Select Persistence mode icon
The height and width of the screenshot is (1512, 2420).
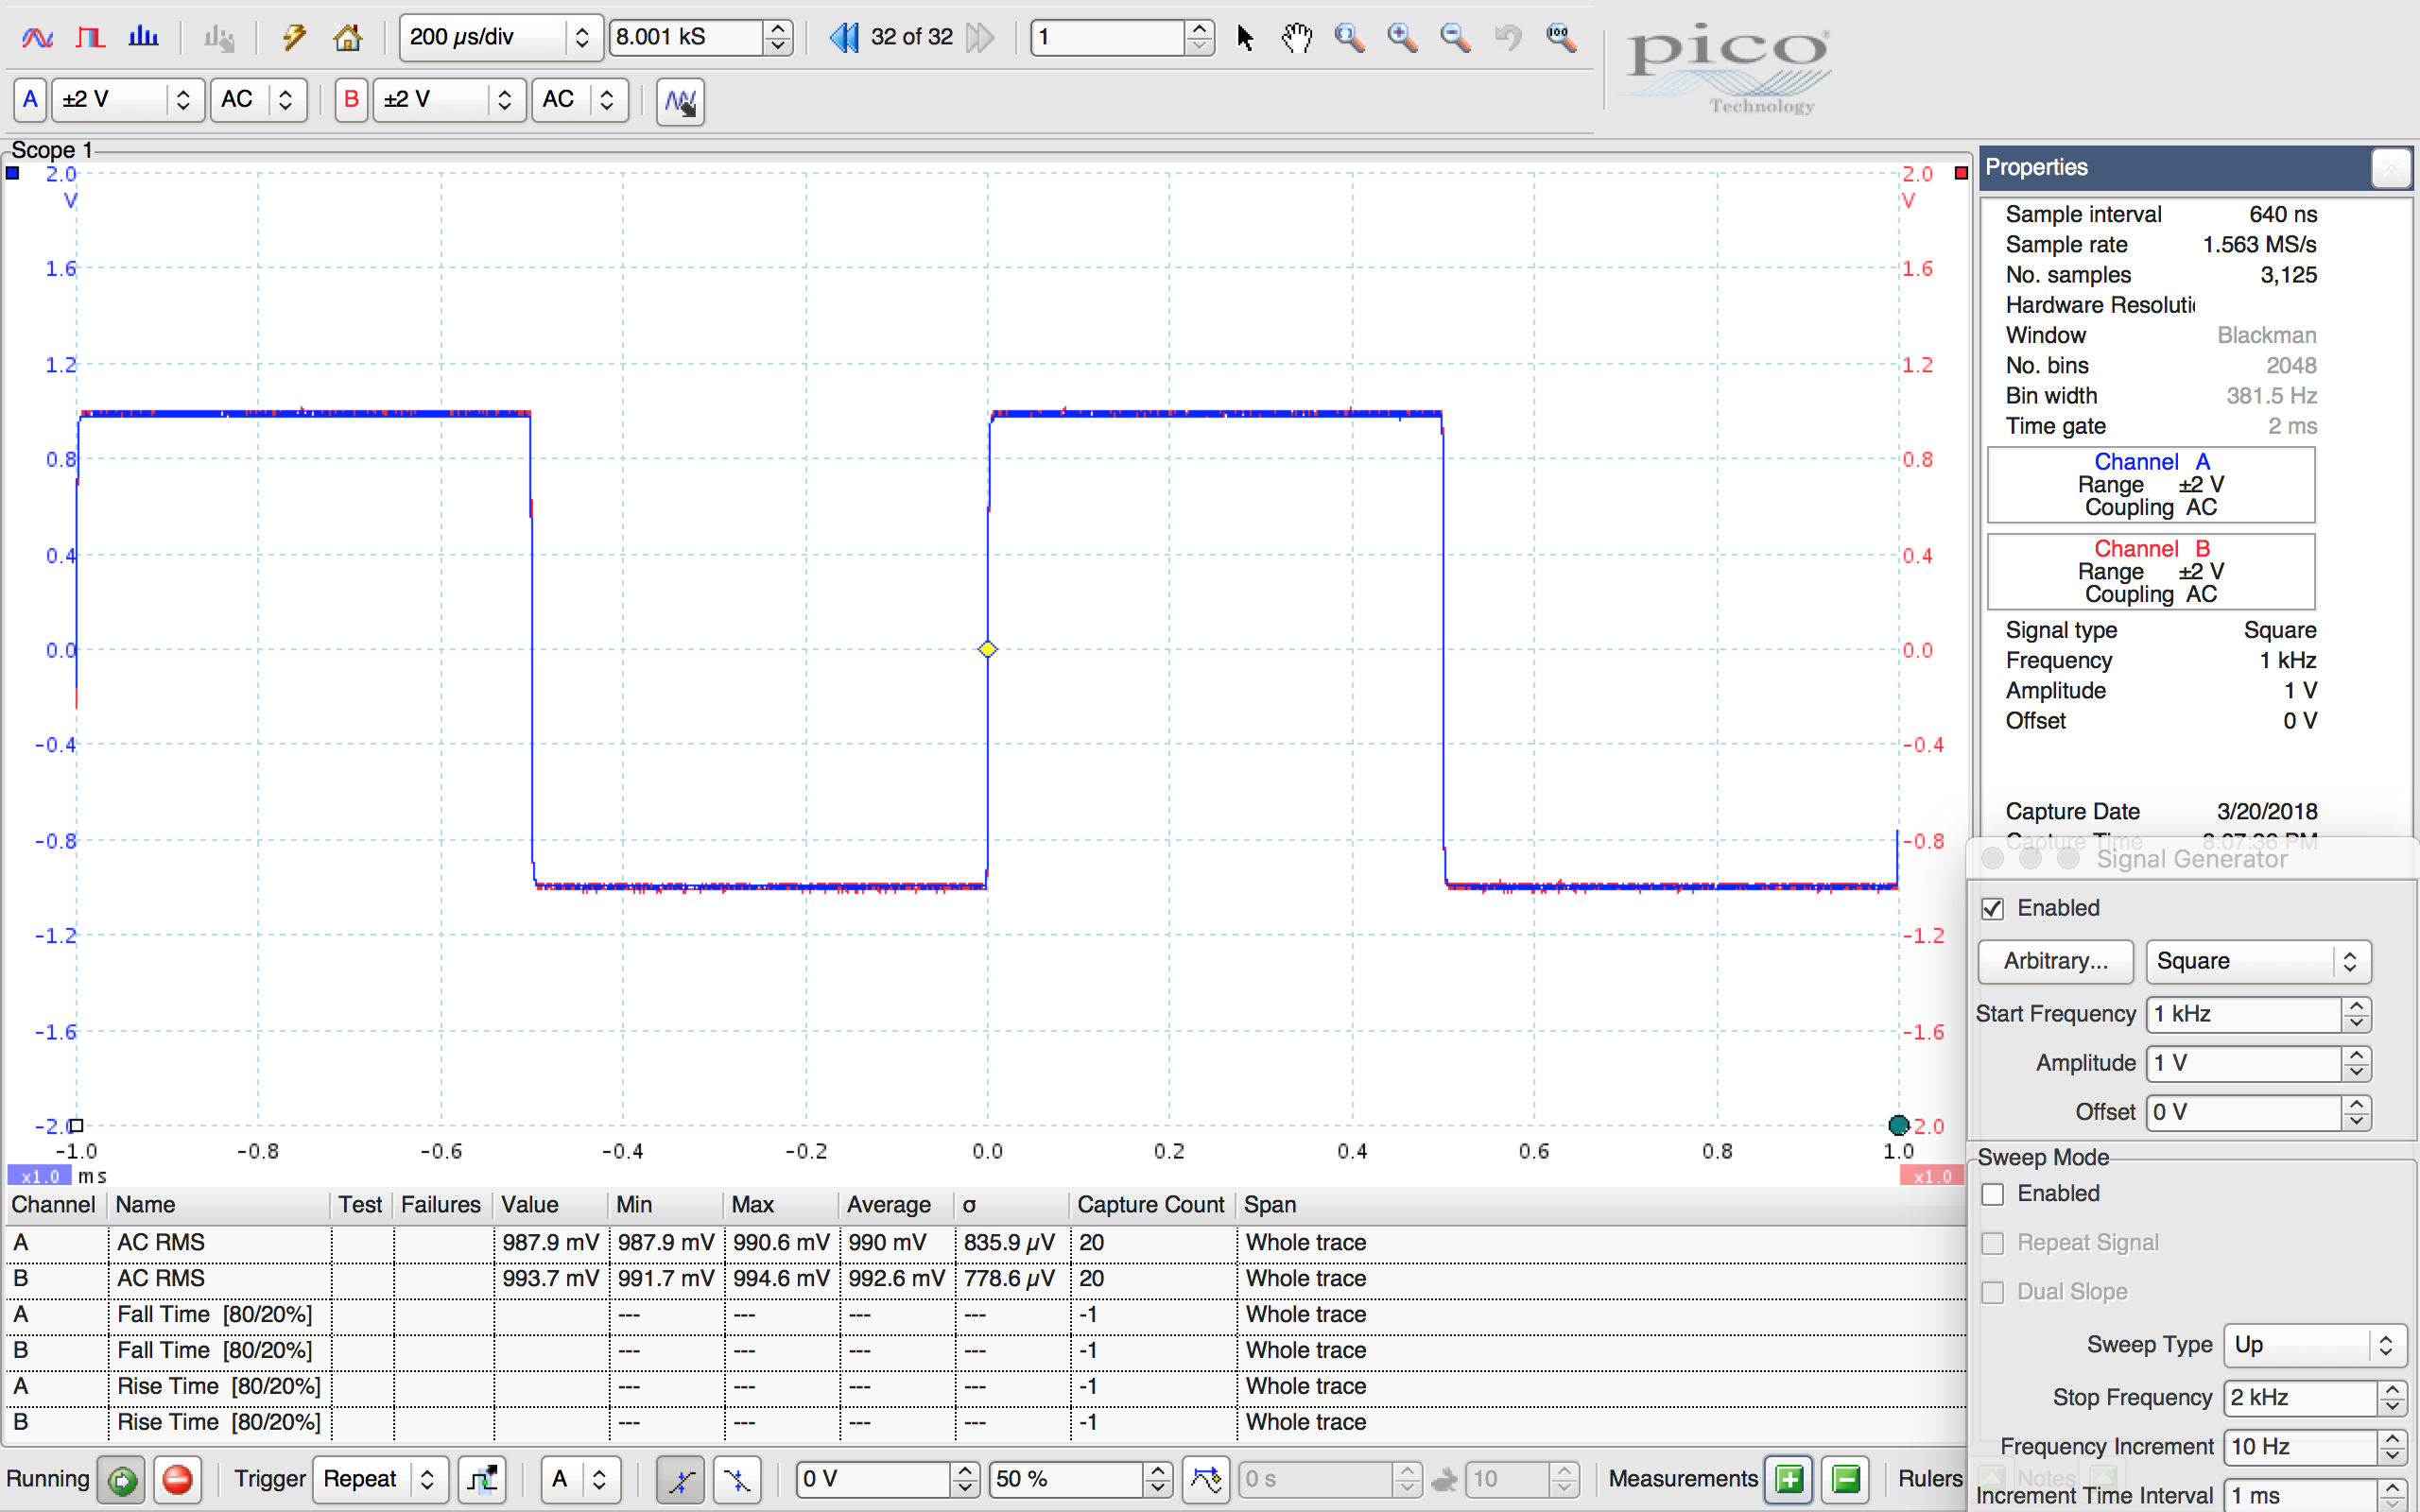(90, 38)
